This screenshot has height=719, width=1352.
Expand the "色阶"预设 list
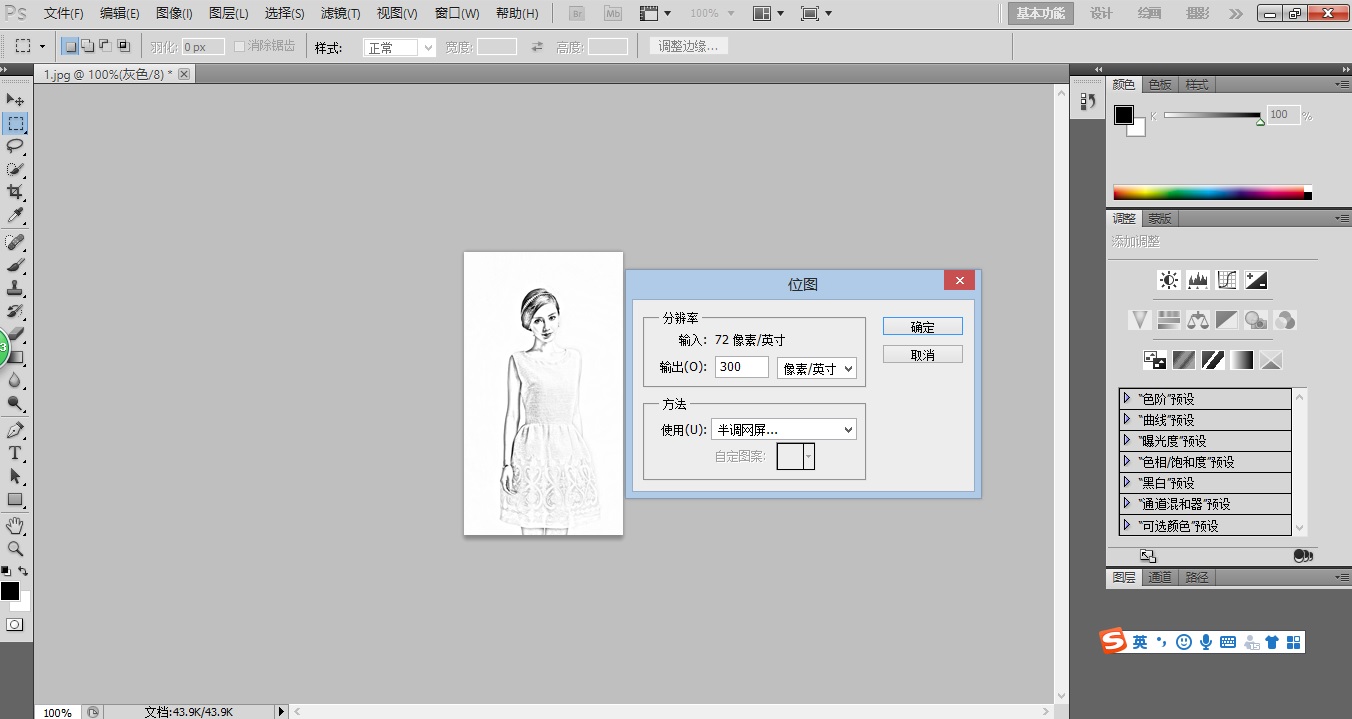coord(1127,399)
